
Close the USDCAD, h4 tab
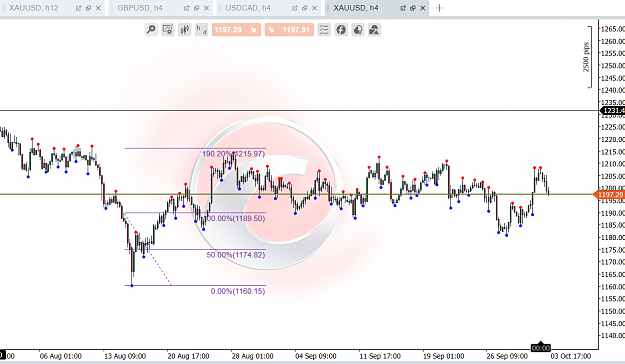click(x=314, y=8)
